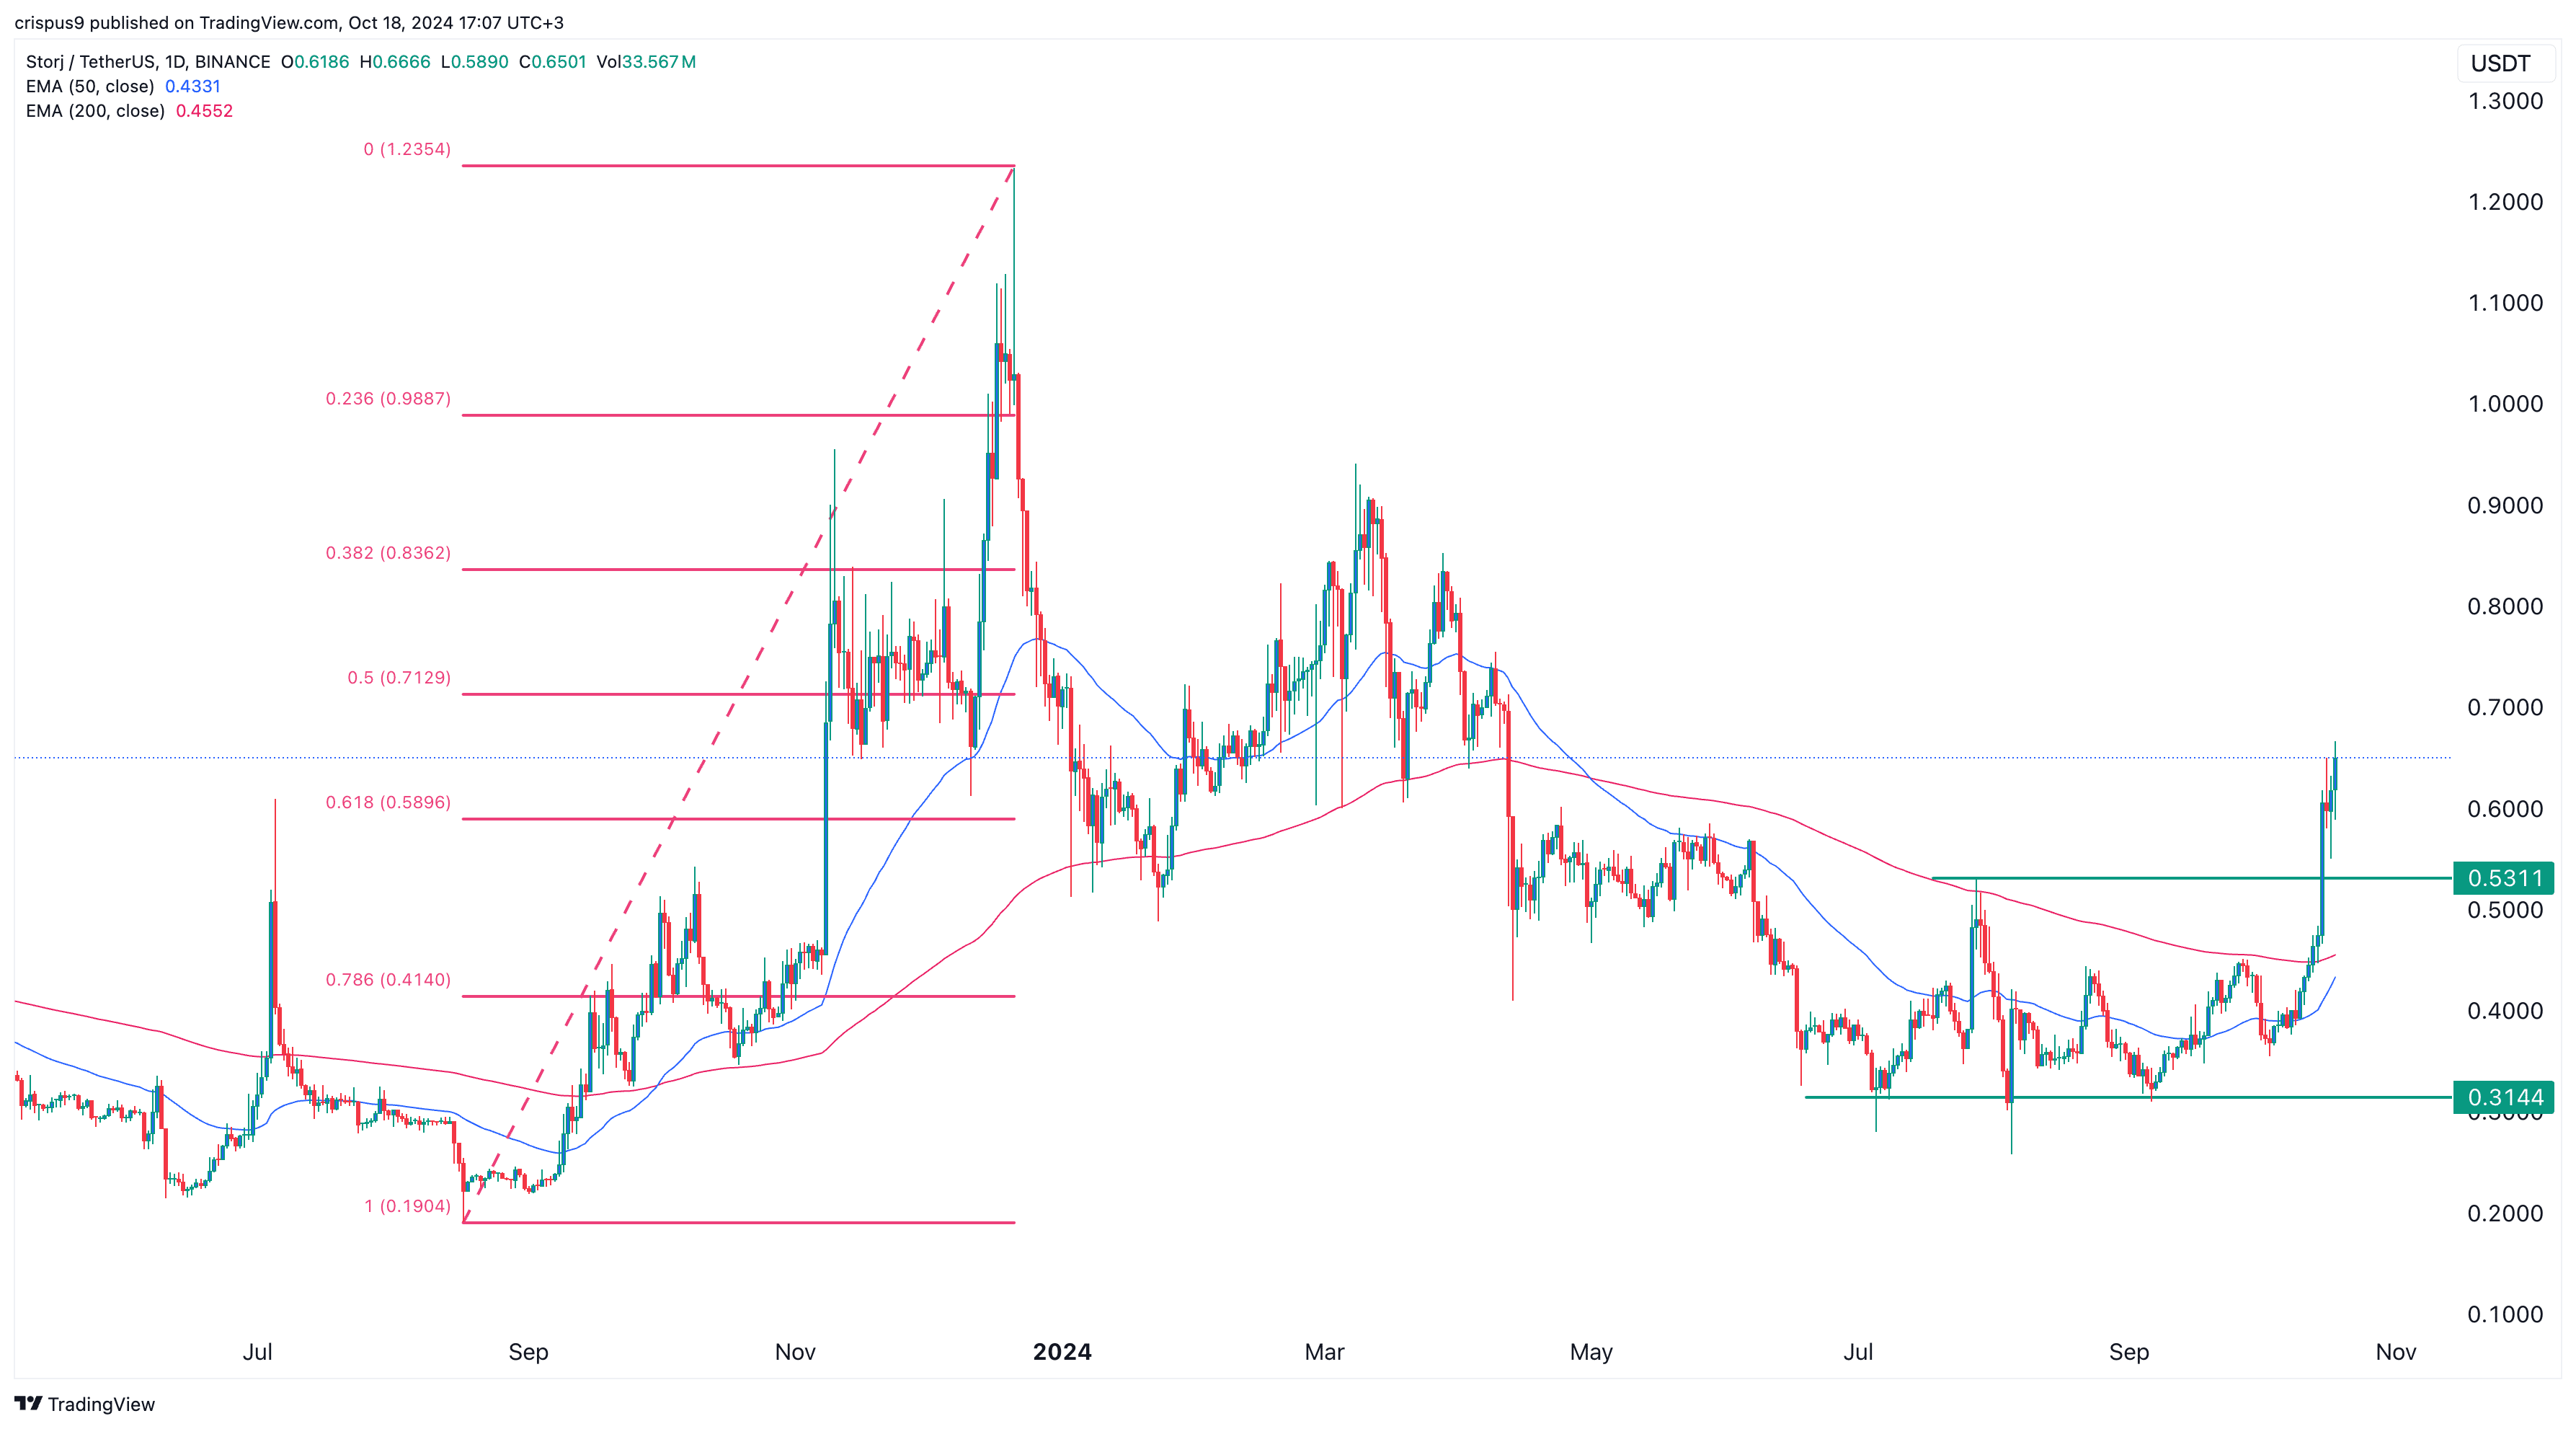The height and width of the screenshot is (1429, 2576).
Task: Click the May label on time axis
Action: point(1591,1352)
